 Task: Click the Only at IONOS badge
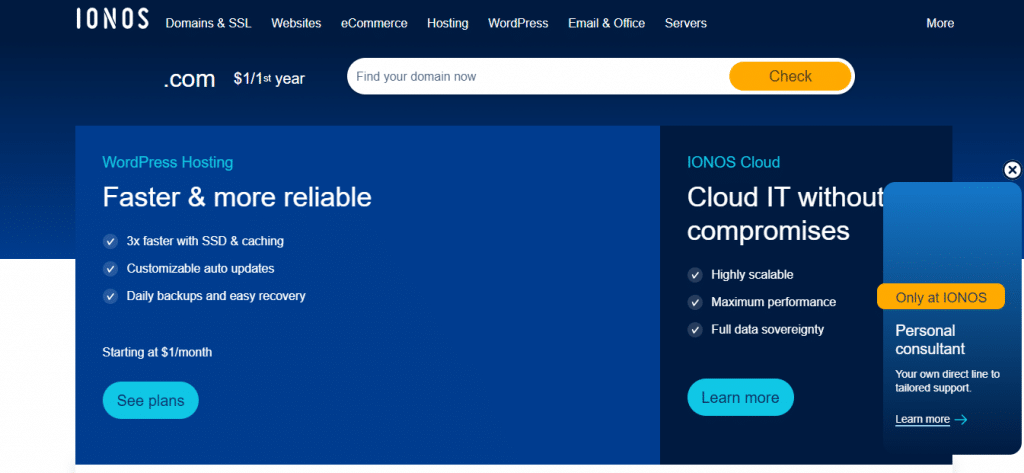click(941, 297)
